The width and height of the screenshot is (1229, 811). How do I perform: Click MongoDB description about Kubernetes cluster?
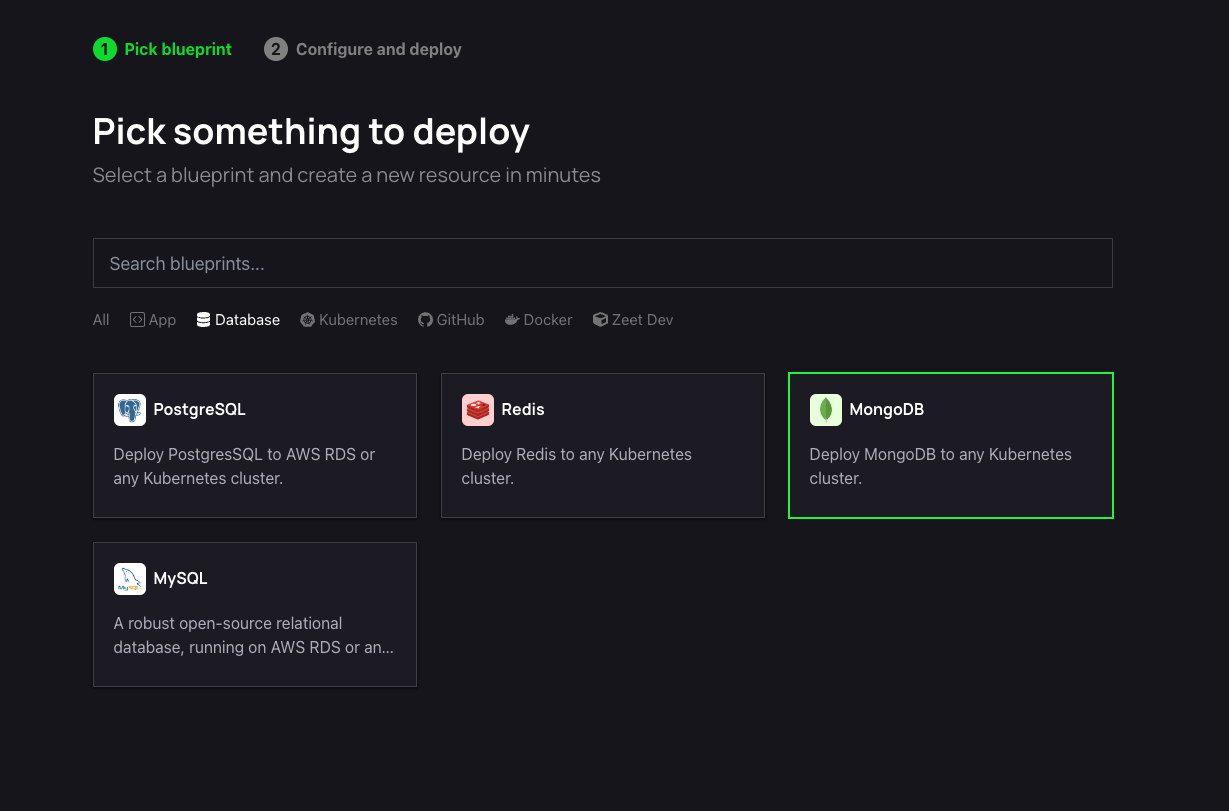click(940, 466)
